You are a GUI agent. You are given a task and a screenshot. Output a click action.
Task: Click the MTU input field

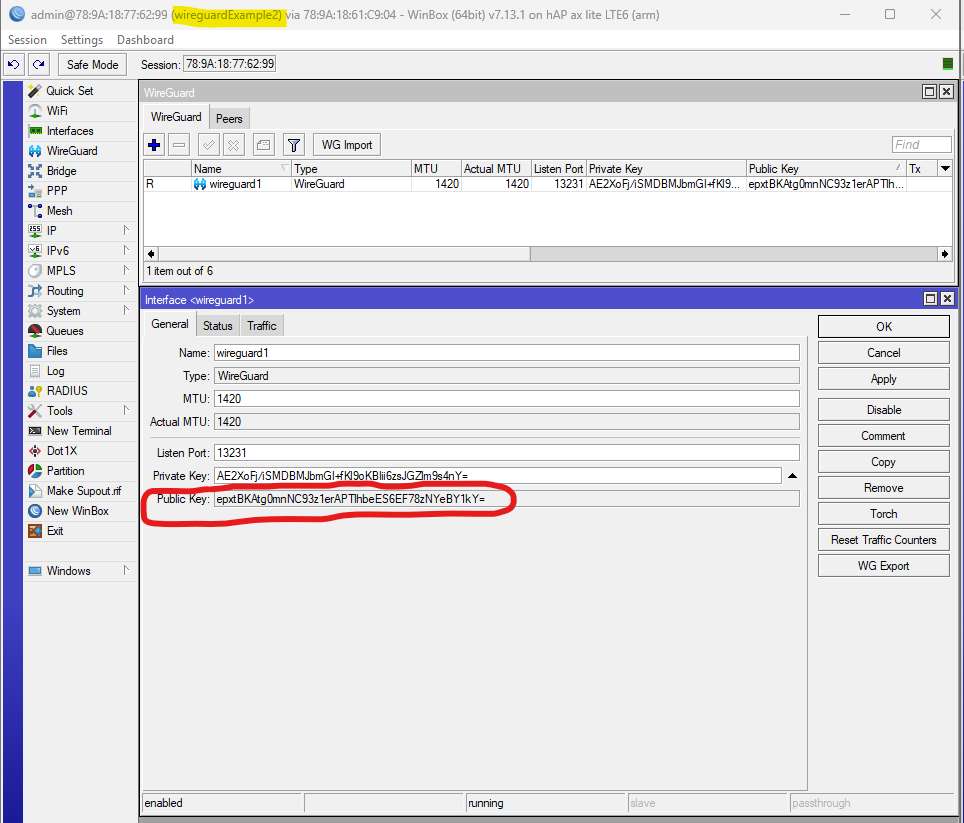tap(507, 399)
